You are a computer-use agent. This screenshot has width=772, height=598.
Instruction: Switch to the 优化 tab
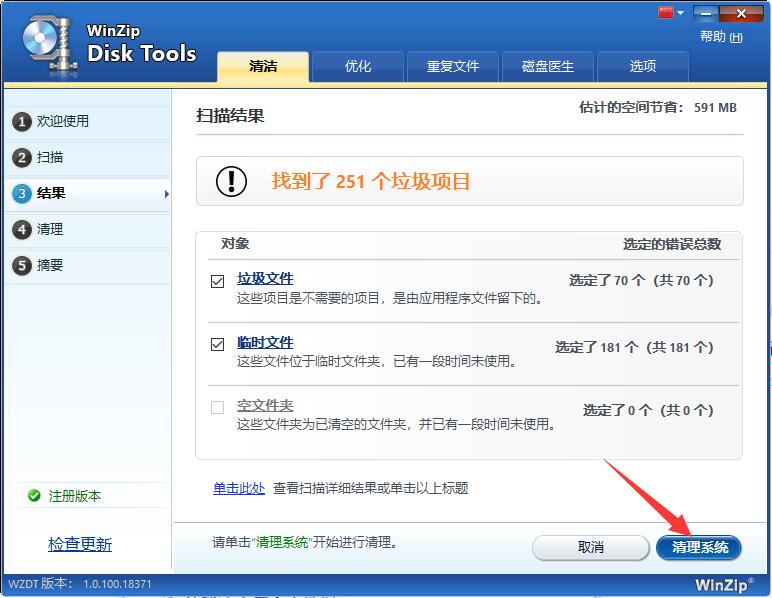point(357,66)
